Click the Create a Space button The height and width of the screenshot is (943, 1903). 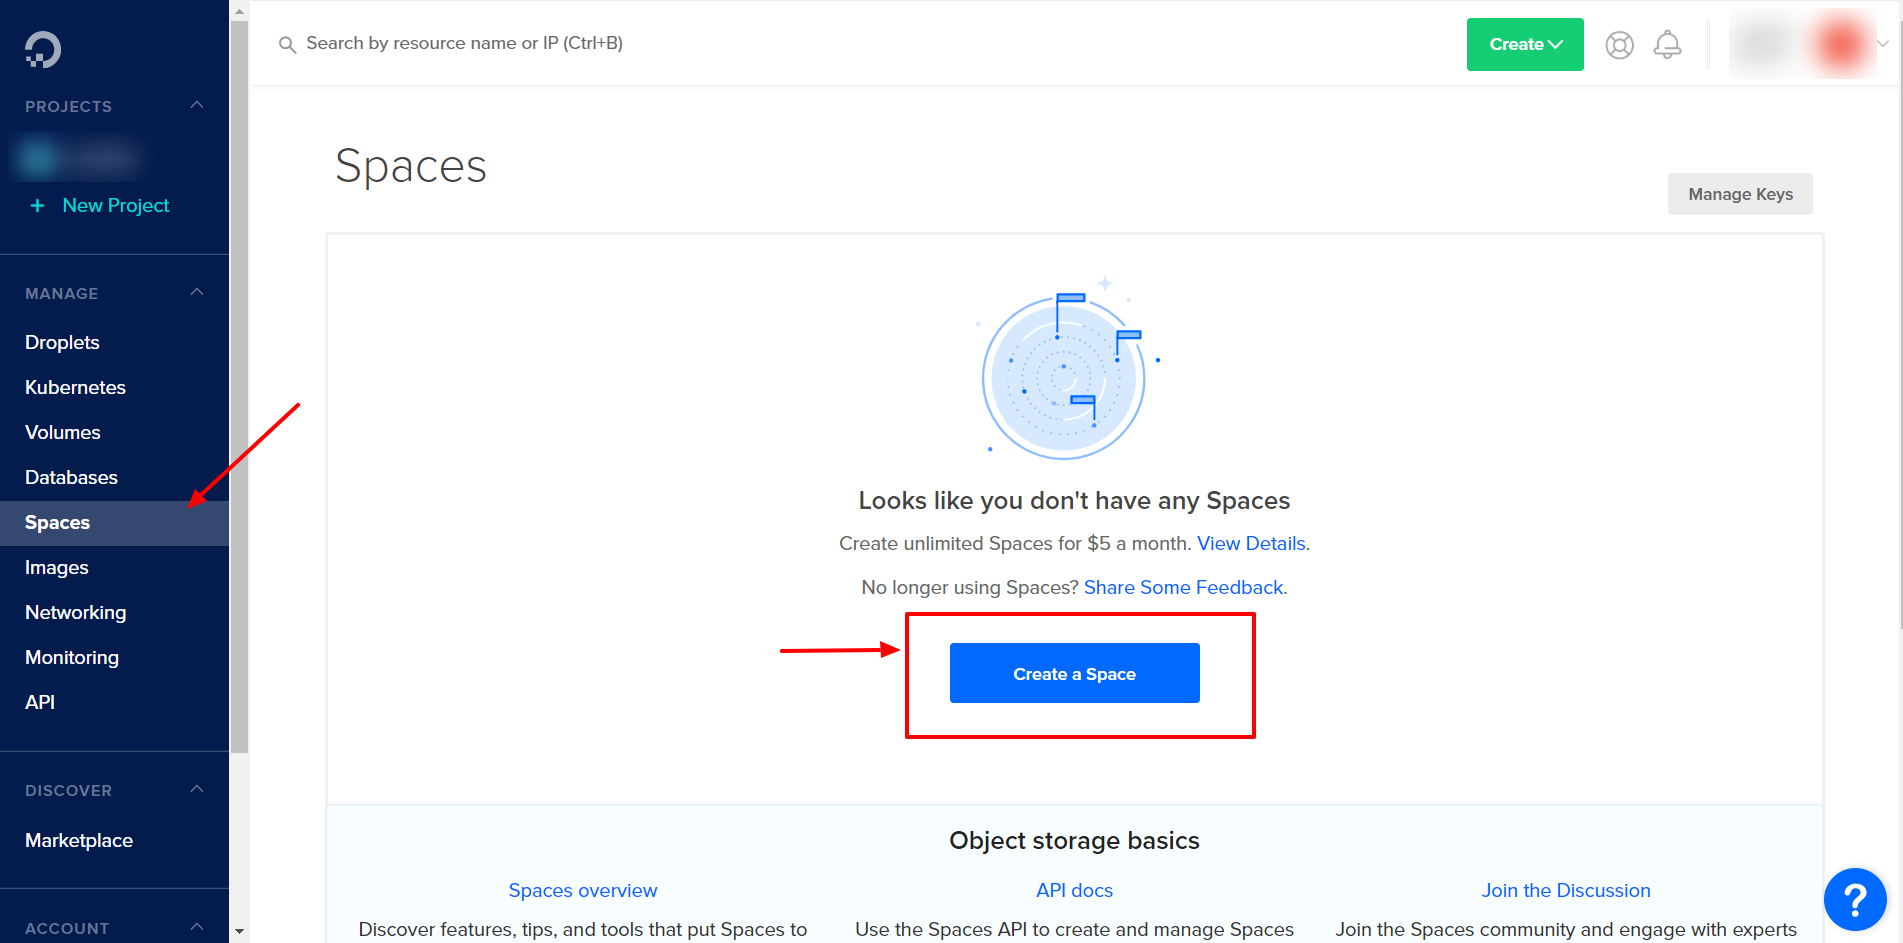(1074, 673)
